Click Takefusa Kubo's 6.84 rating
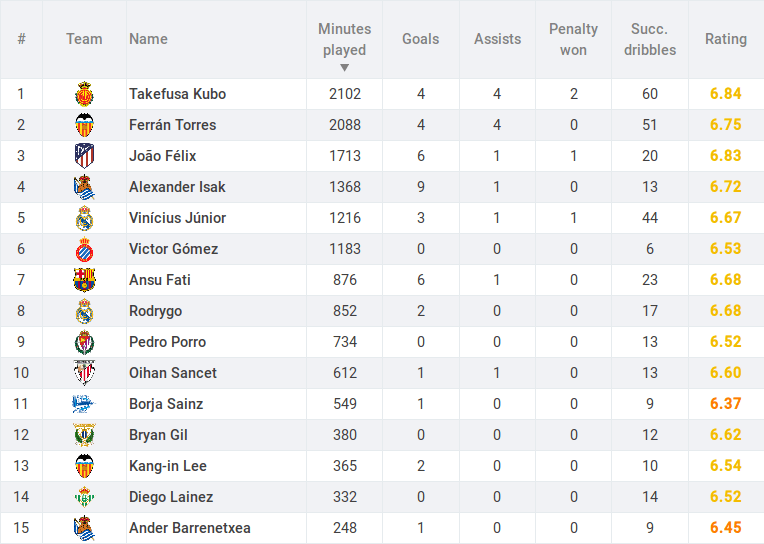This screenshot has height=544, width=764. (x=726, y=94)
